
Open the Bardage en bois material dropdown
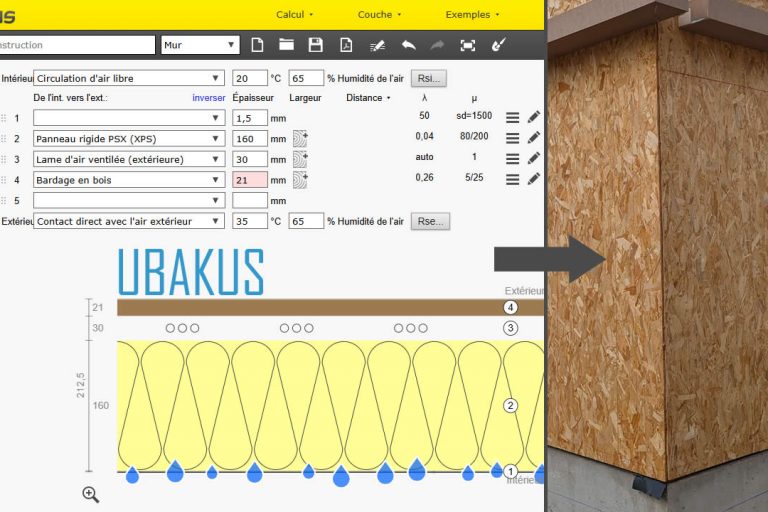pos(128,180)
